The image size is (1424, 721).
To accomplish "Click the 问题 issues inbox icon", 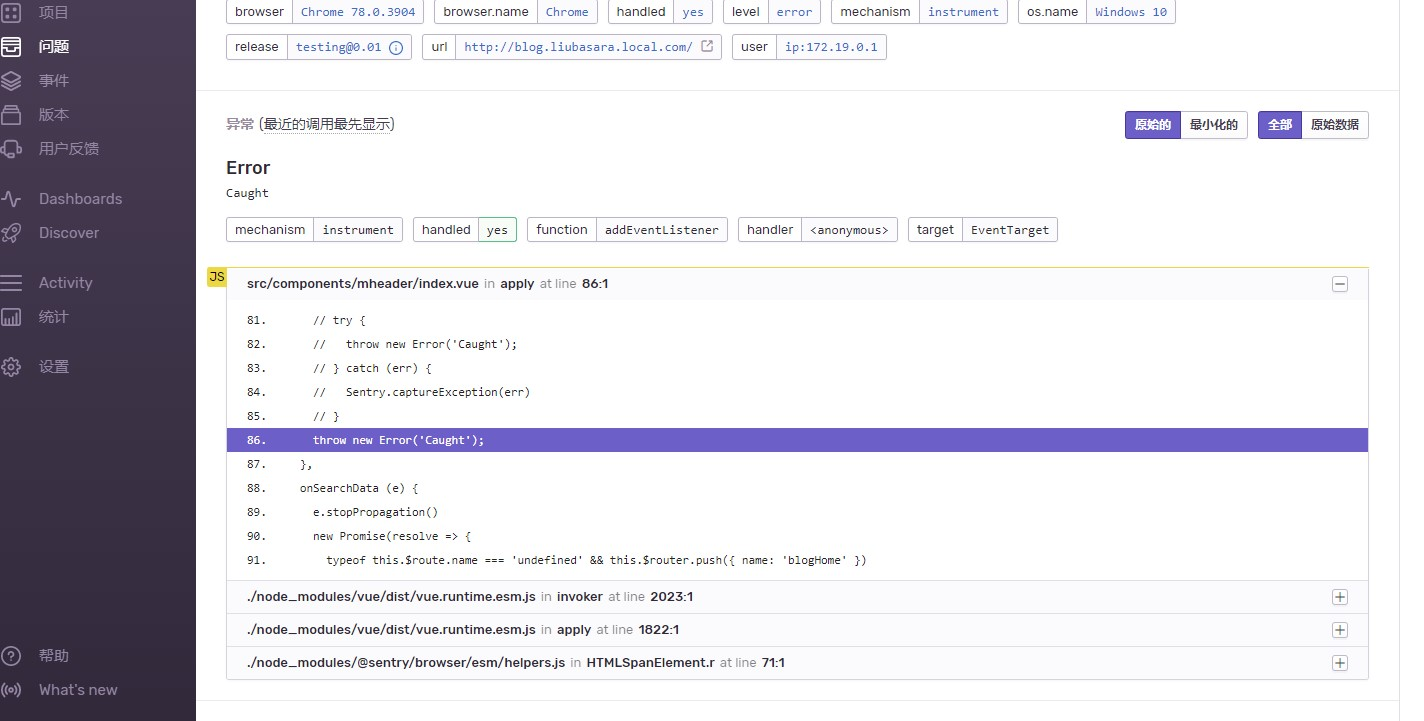I will (x=11, y=46).
